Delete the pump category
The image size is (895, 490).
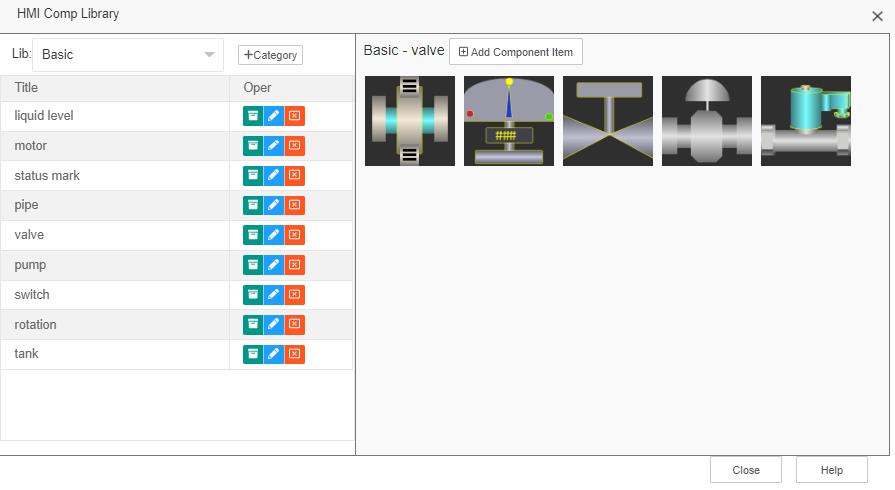pyautogui.click(x=295, y=265)
